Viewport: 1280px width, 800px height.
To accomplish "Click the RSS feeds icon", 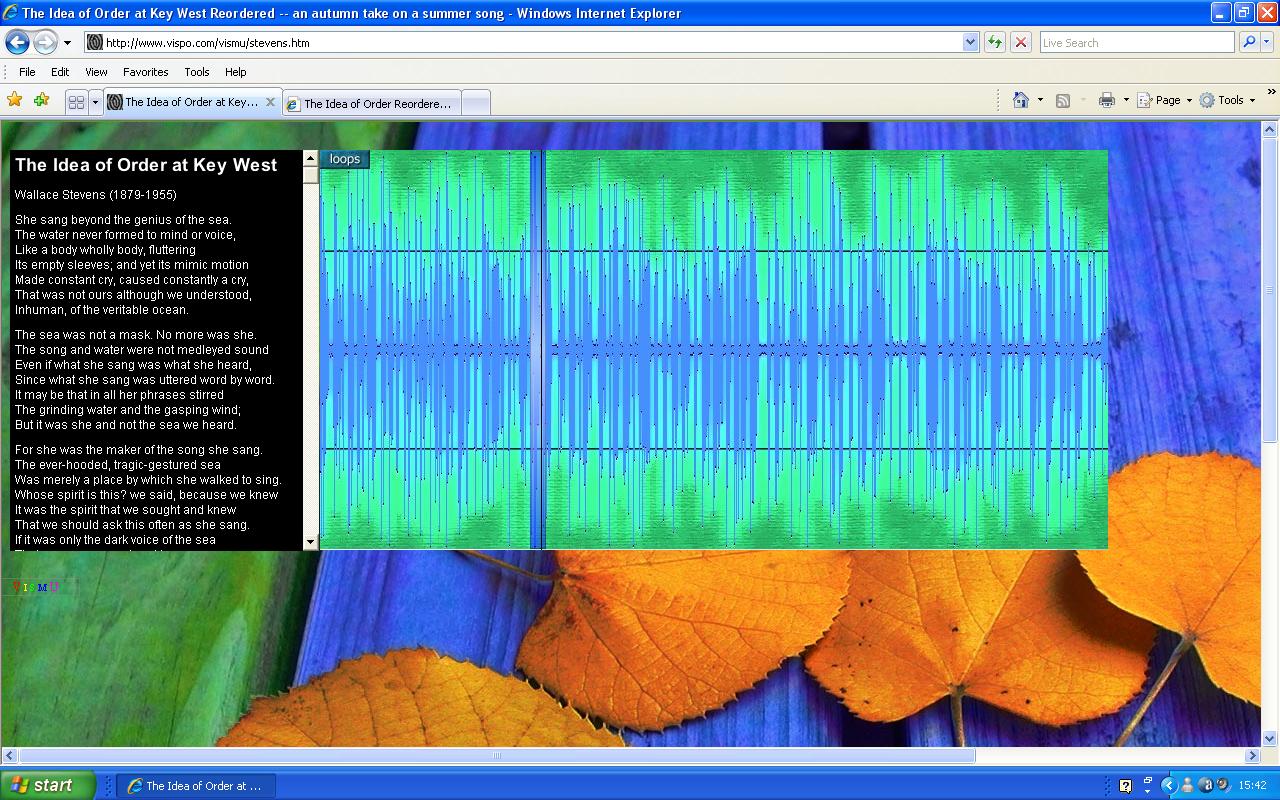I will click(1063, 100).
